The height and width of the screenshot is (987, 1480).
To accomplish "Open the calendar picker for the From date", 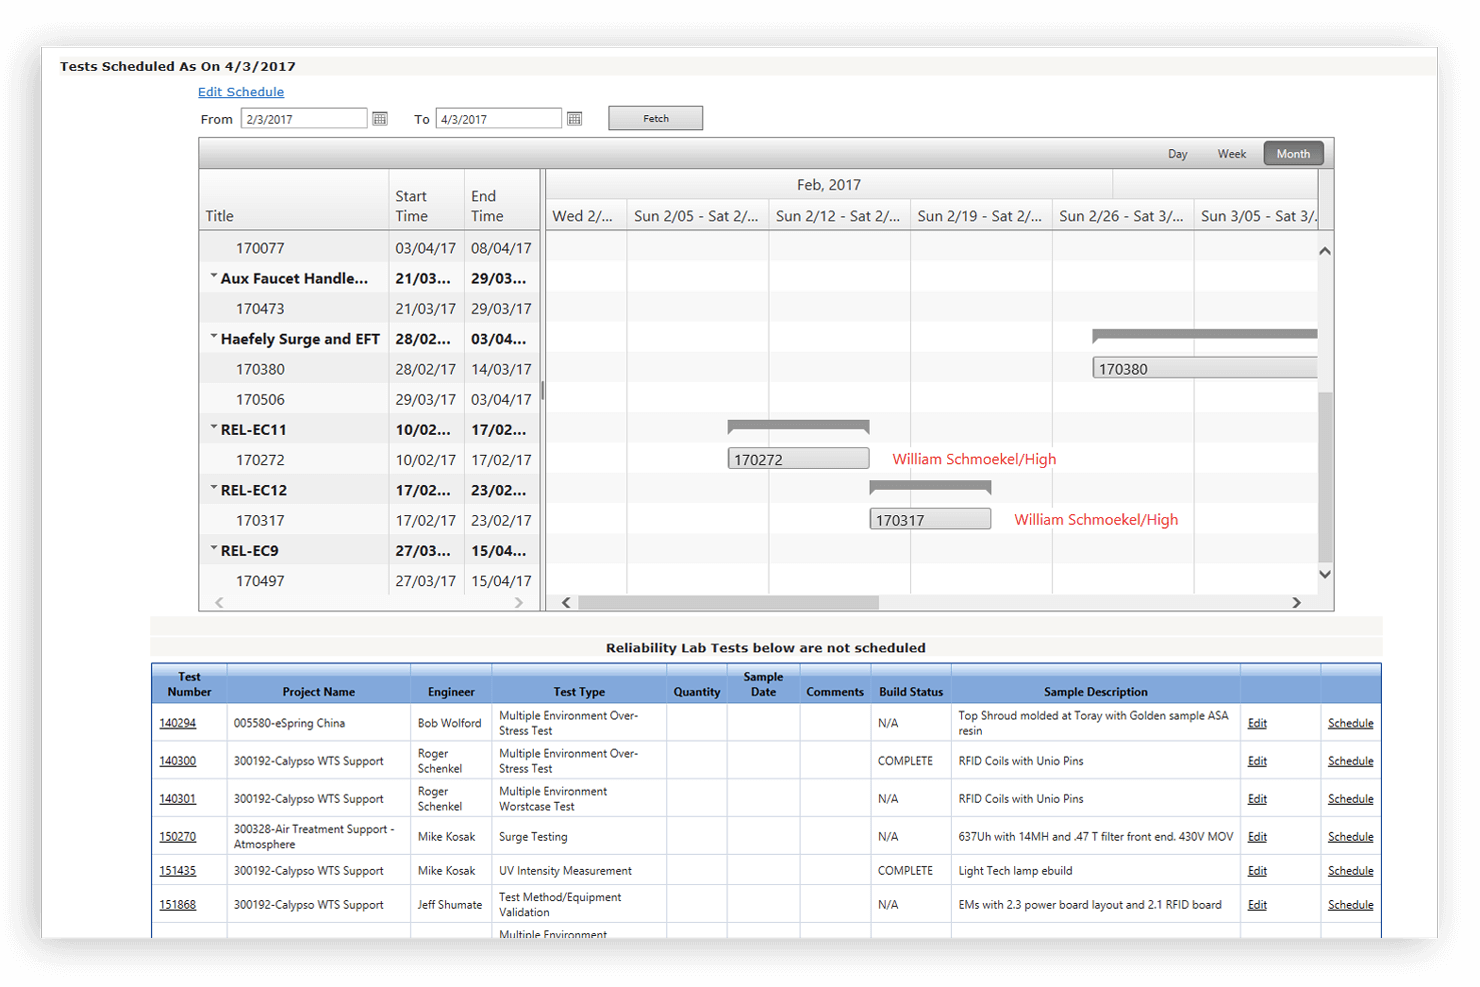I will pyautogui.click(x=379, y=118).
